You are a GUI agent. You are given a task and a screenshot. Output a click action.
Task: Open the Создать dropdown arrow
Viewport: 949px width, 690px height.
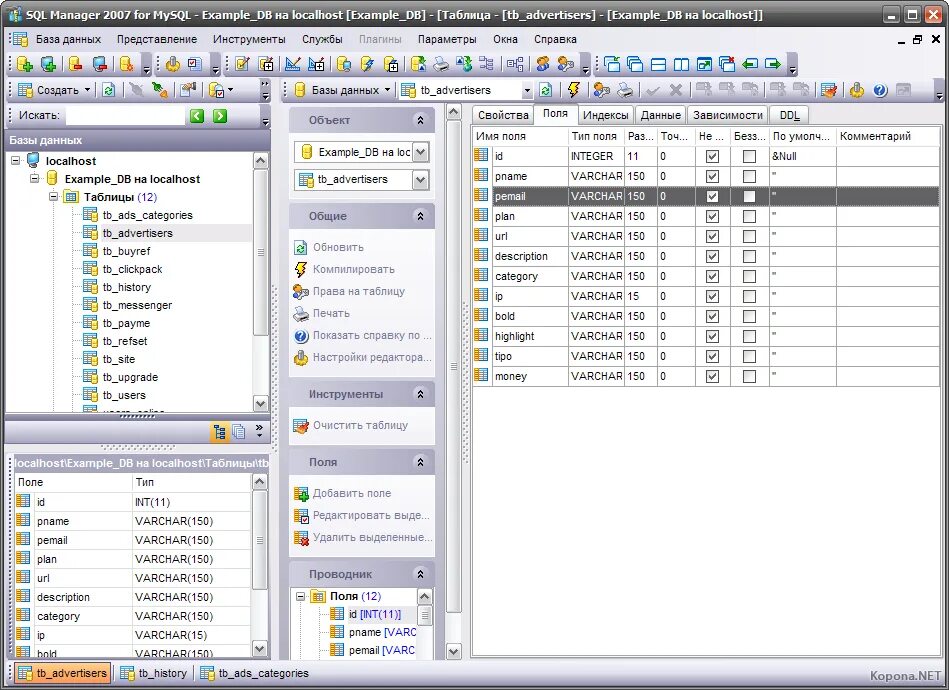pos(87,90)
